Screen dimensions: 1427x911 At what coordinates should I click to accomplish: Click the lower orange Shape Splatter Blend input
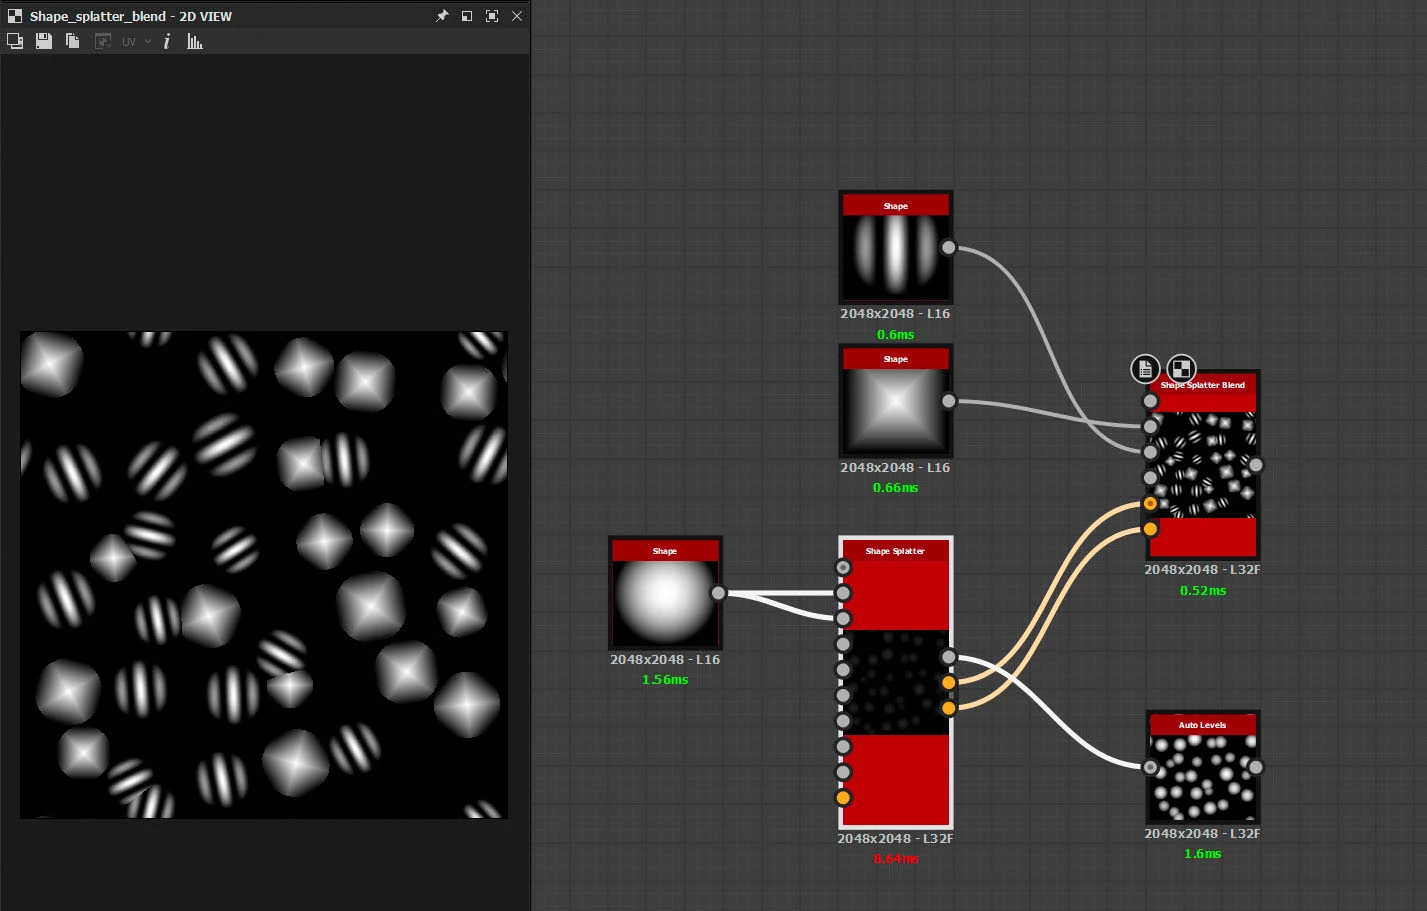point(1150,529)
